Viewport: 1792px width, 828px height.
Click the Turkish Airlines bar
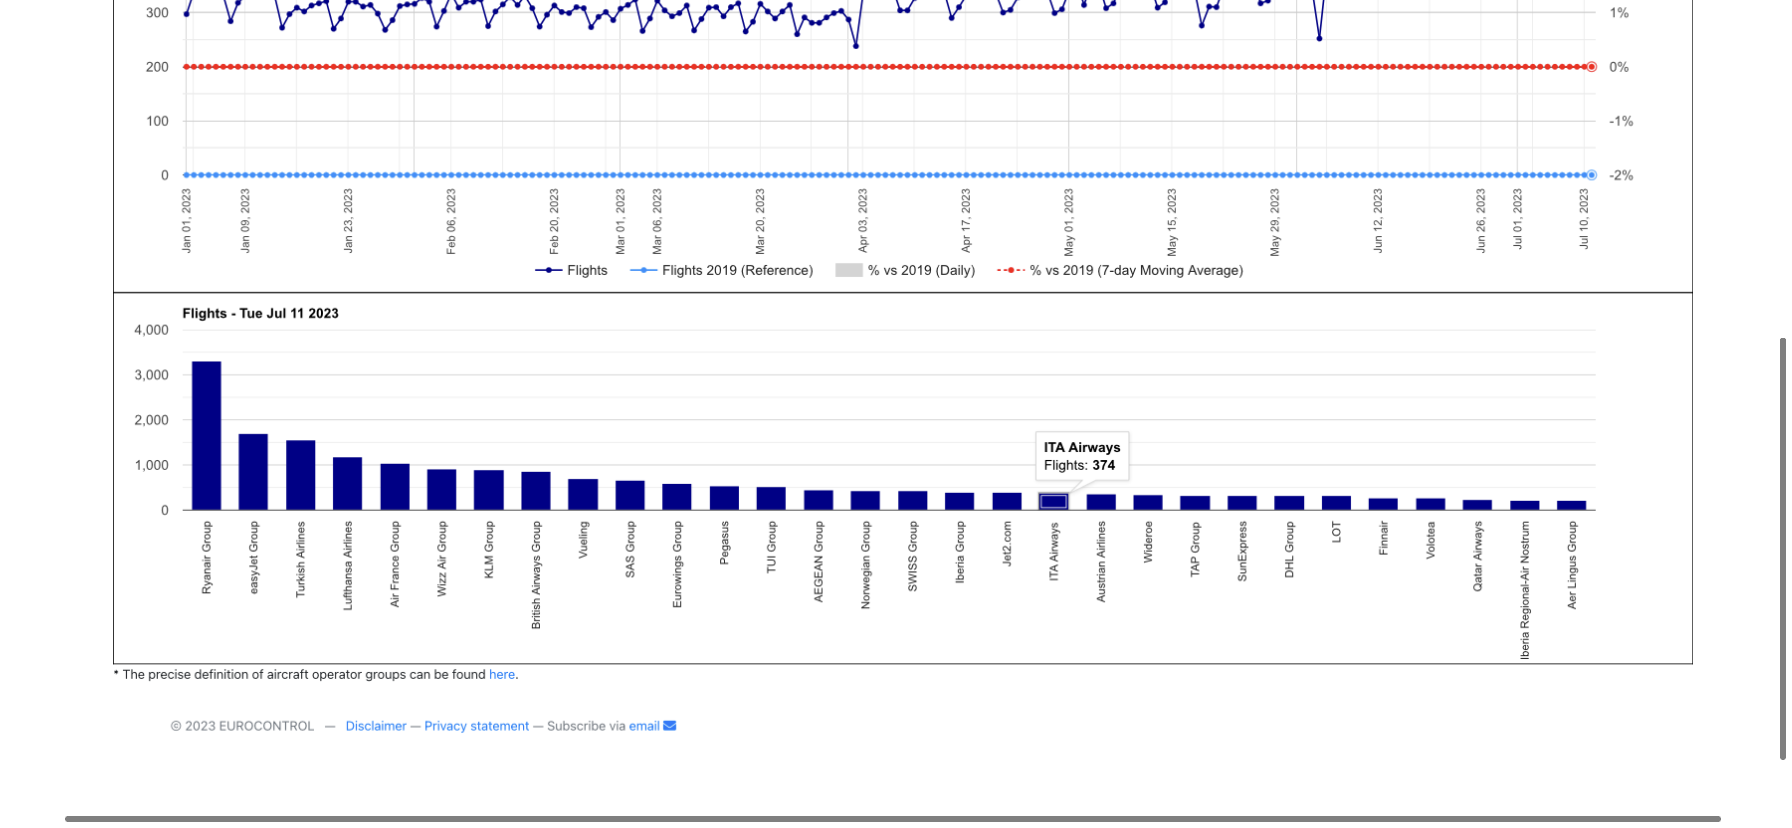(x=300, y=476)
